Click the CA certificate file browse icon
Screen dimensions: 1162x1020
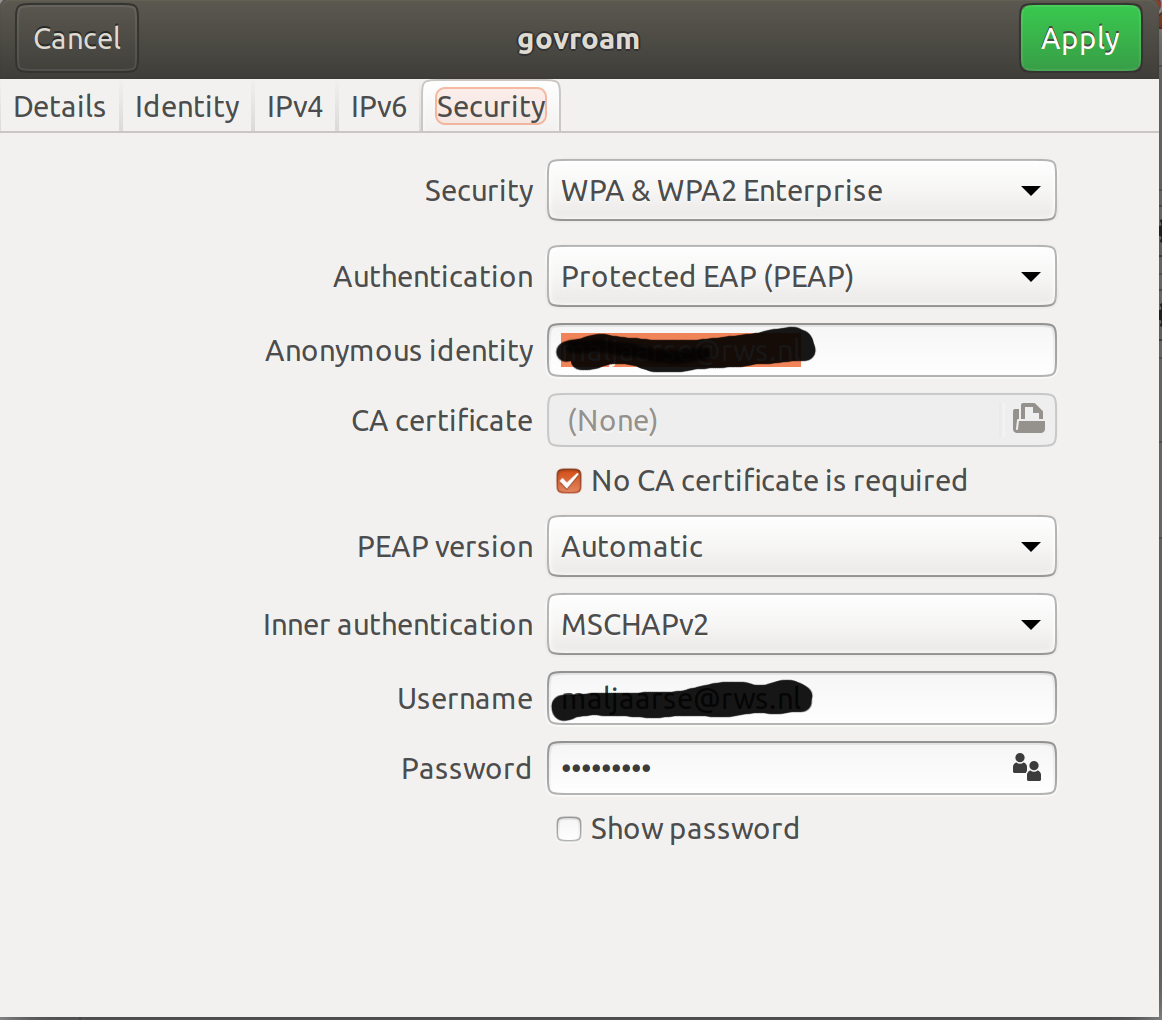click(x=1027, y=420)
